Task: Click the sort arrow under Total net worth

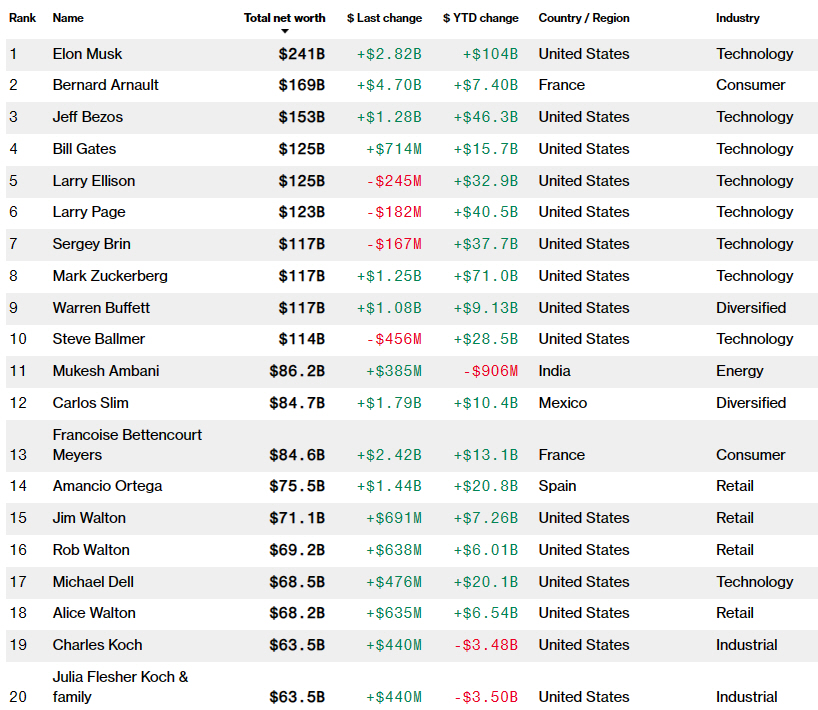Action: click(x=284, y=31)
